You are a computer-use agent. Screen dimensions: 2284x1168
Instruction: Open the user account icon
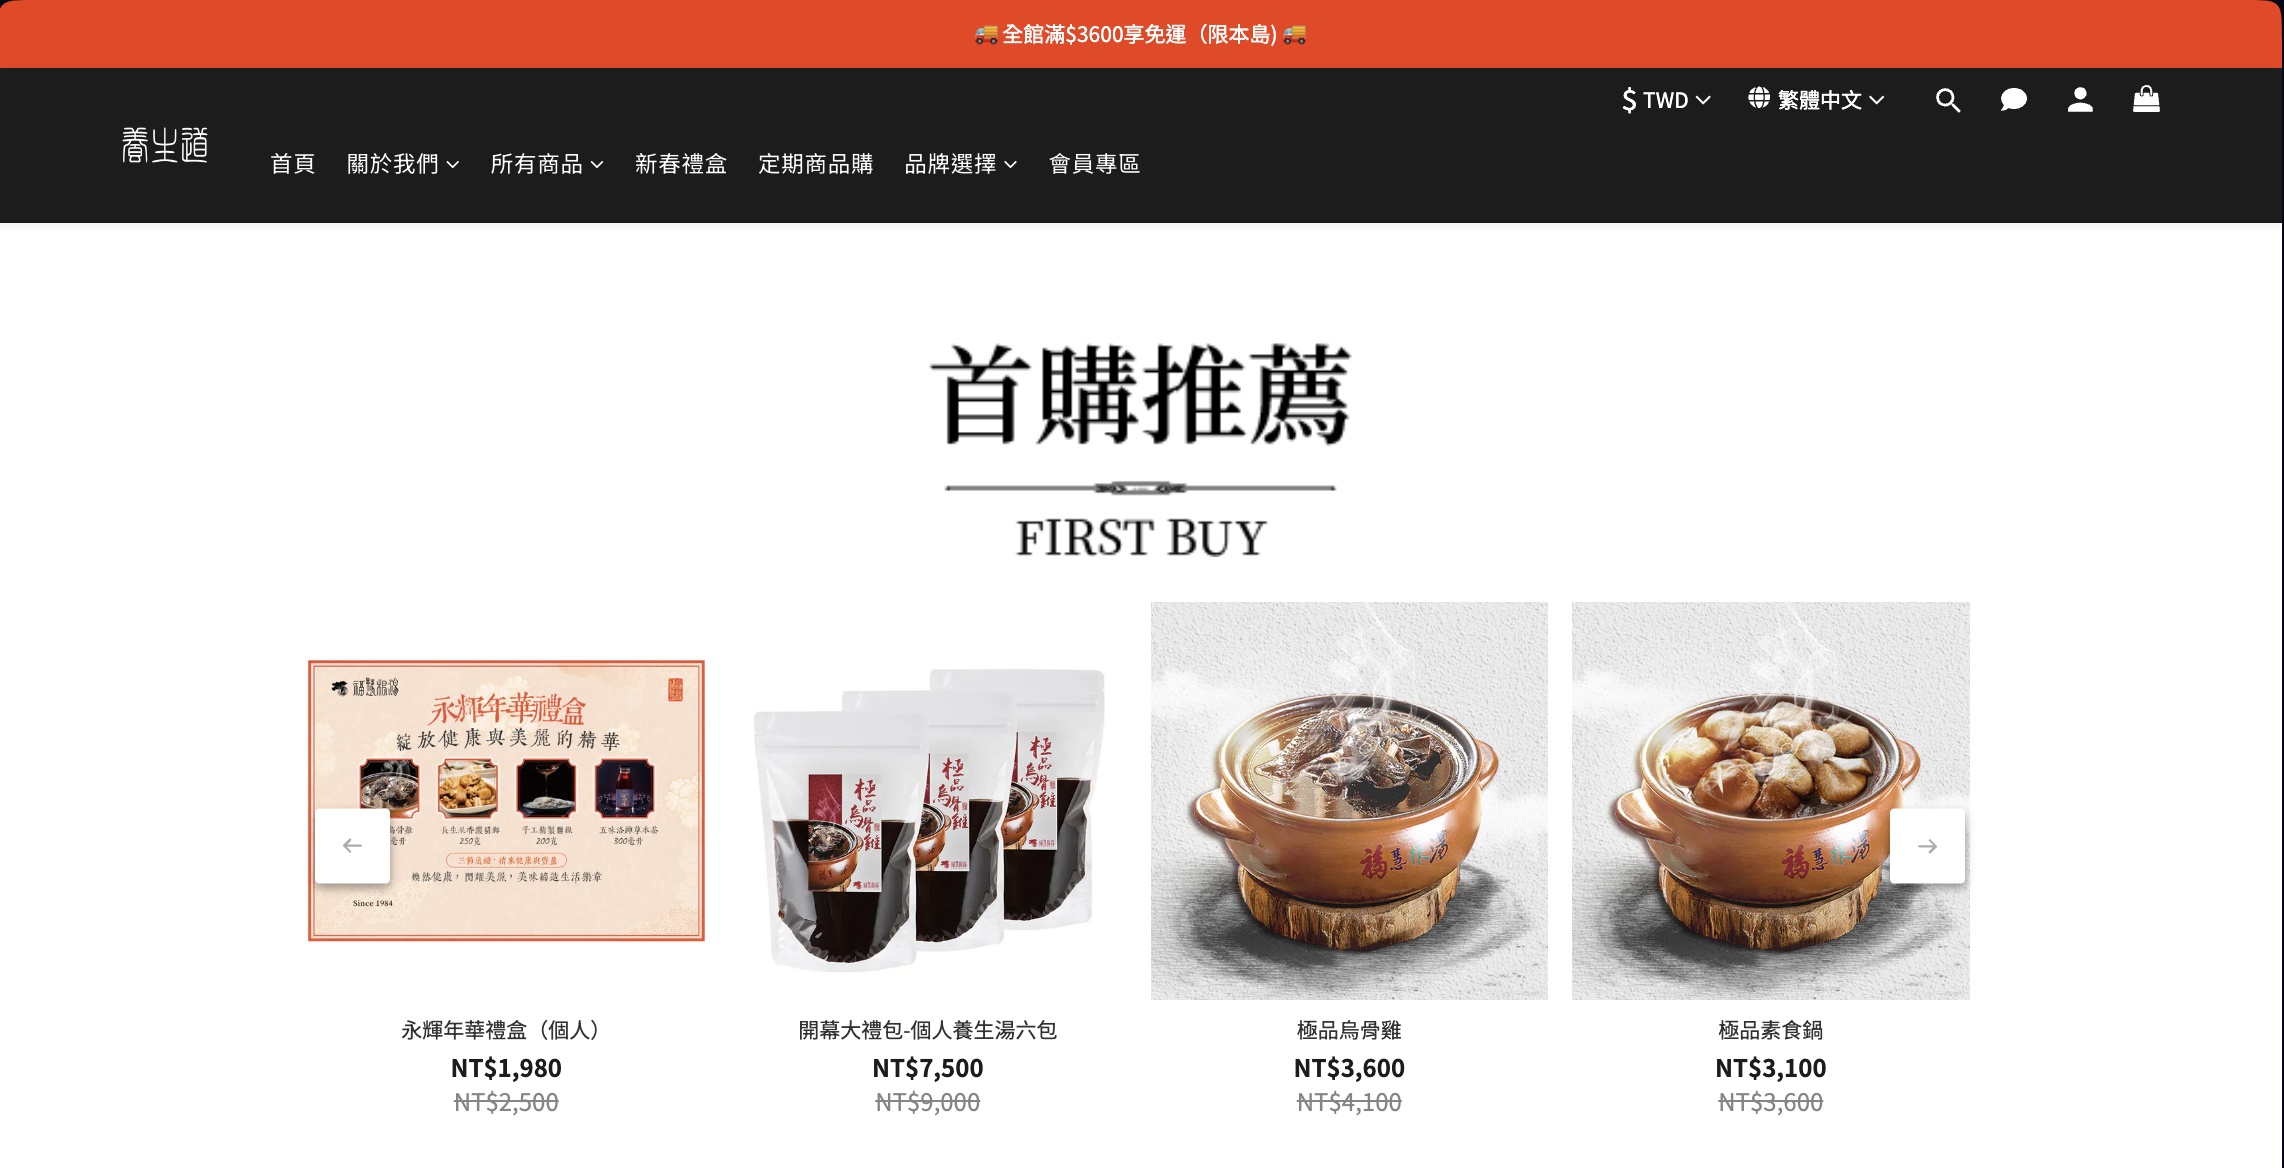[2080, 100]
